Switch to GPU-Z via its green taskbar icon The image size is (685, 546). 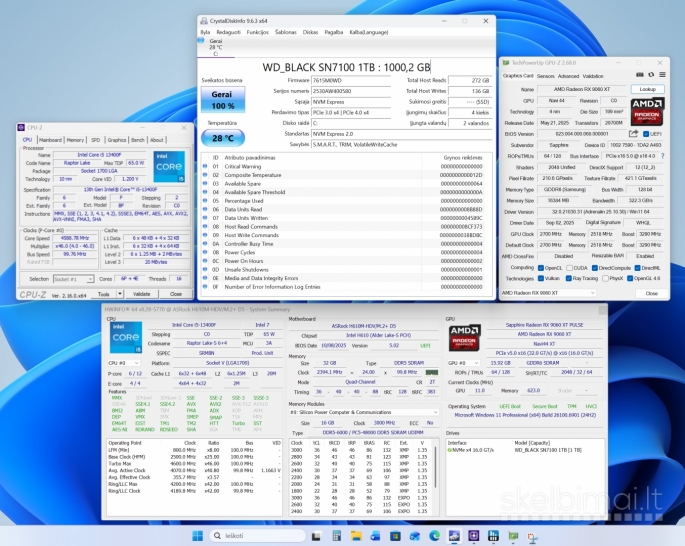pyautogui.click(x=513, y=536)
